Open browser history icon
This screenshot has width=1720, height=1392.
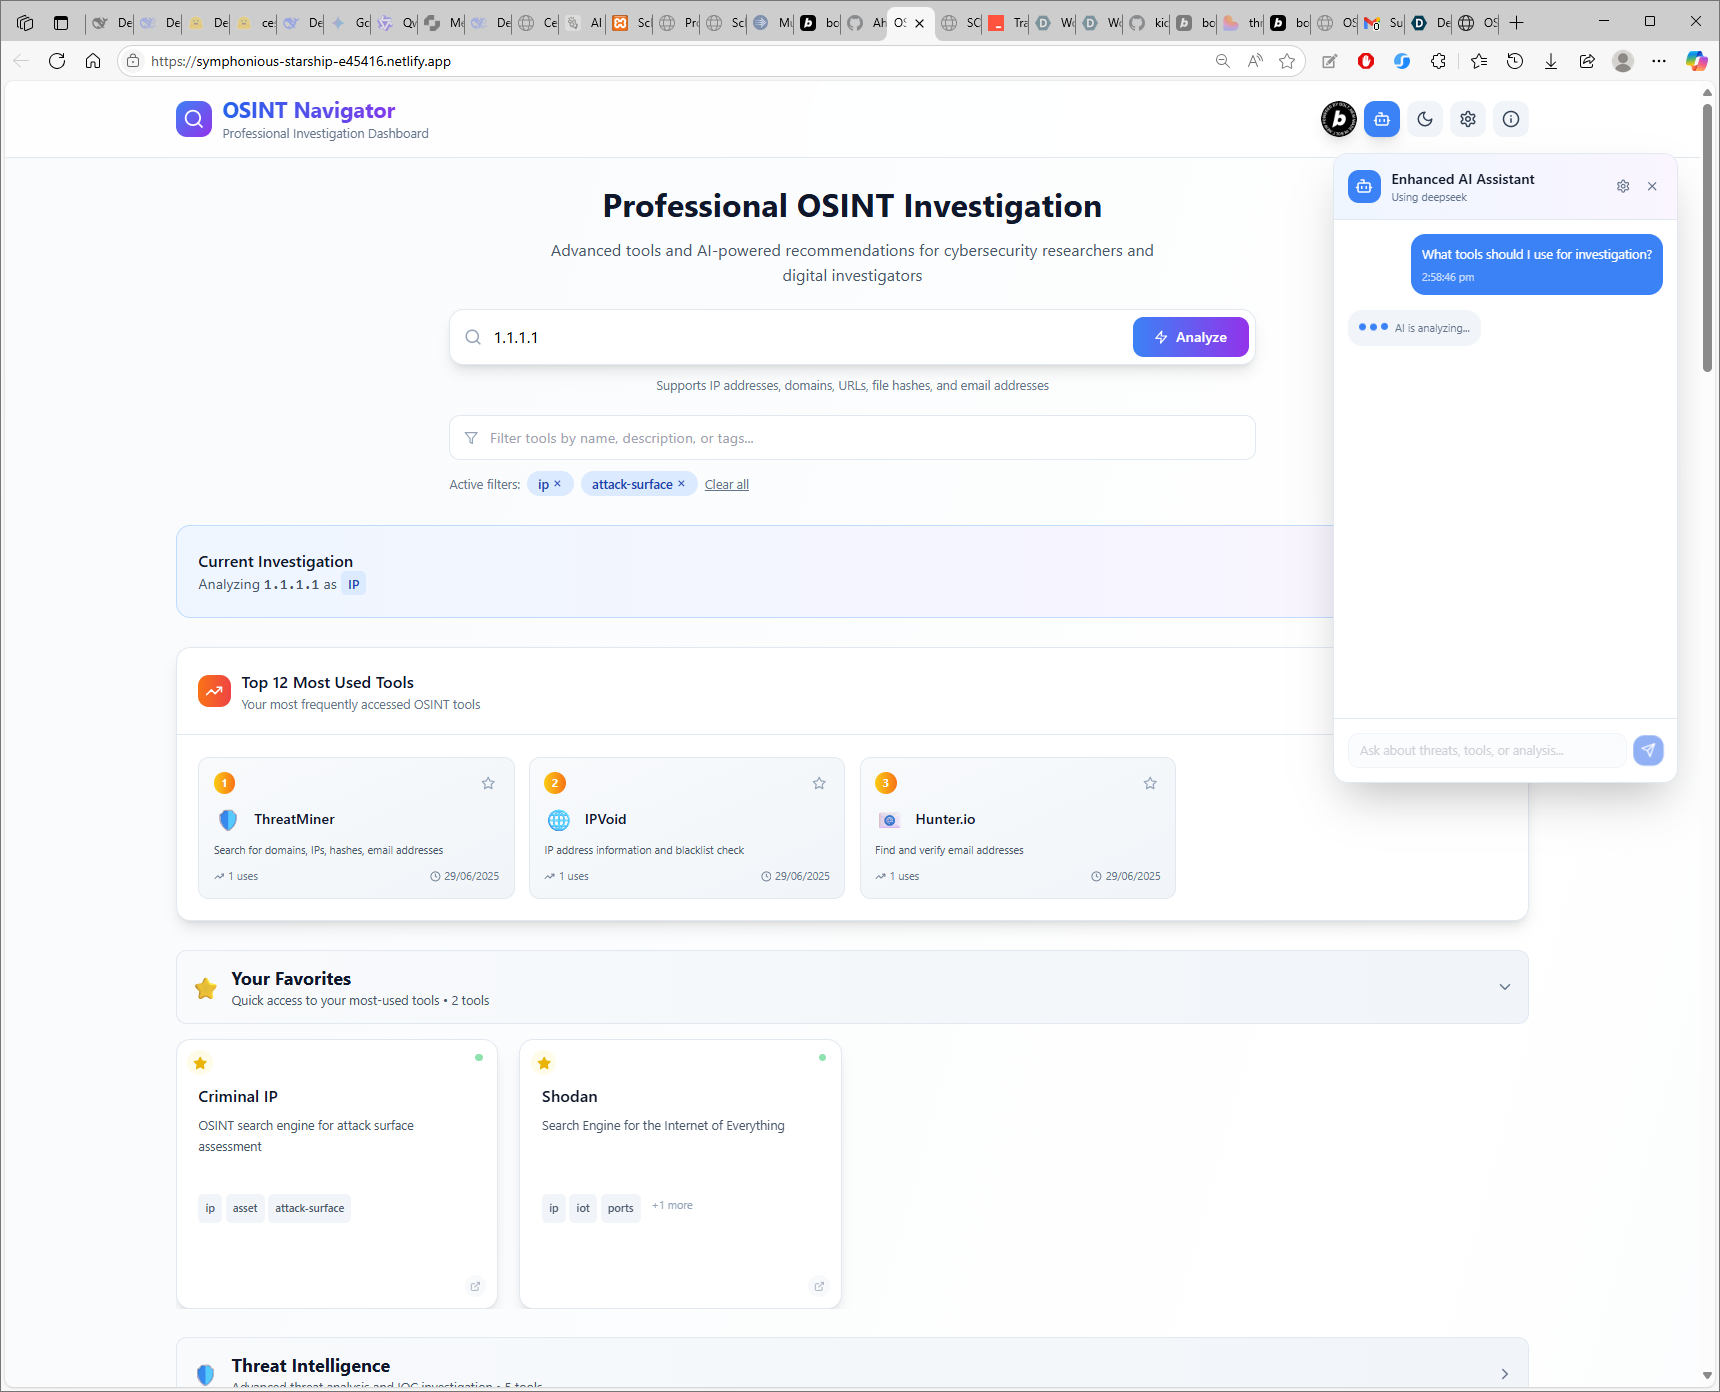(1515, 61)
